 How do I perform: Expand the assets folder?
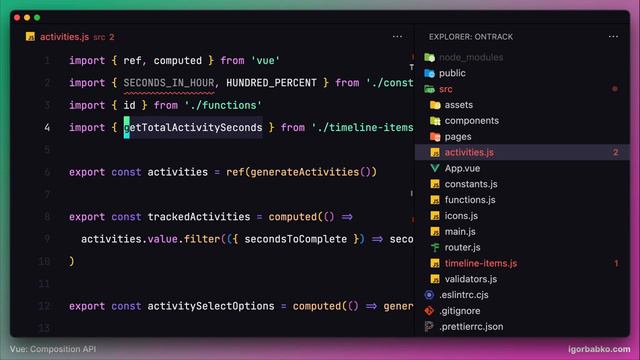click(x=459, y=105)
